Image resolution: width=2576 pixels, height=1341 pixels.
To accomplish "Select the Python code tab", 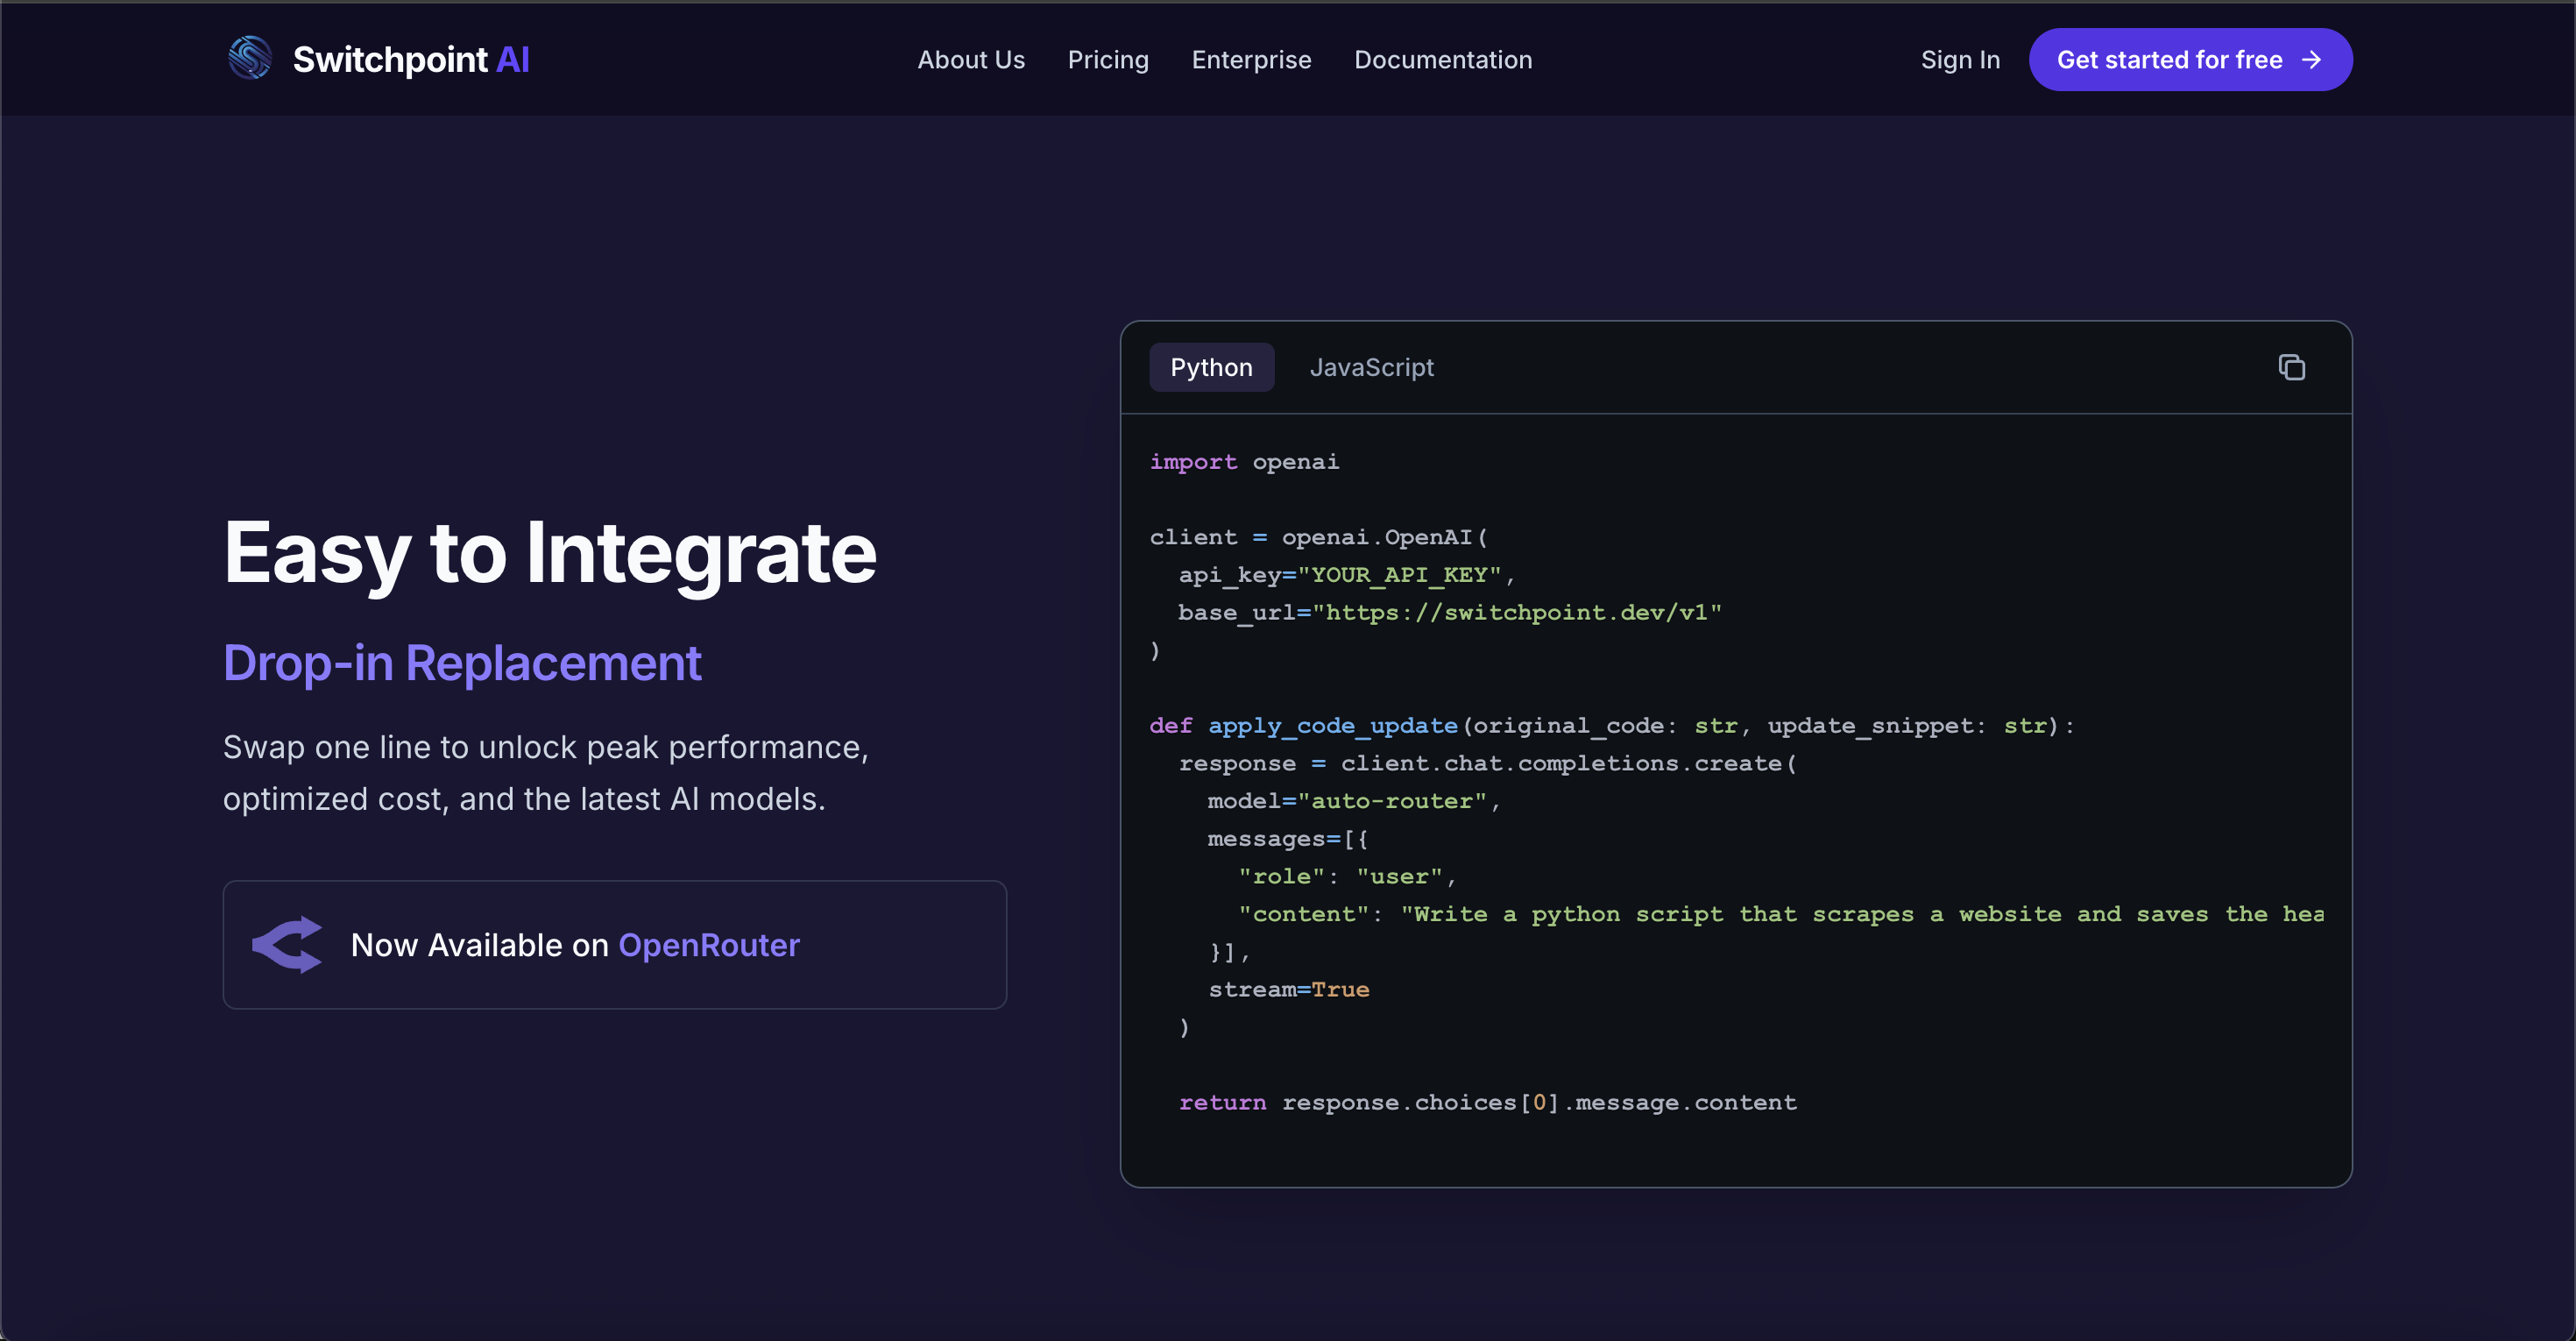I will pos(1211,367).
